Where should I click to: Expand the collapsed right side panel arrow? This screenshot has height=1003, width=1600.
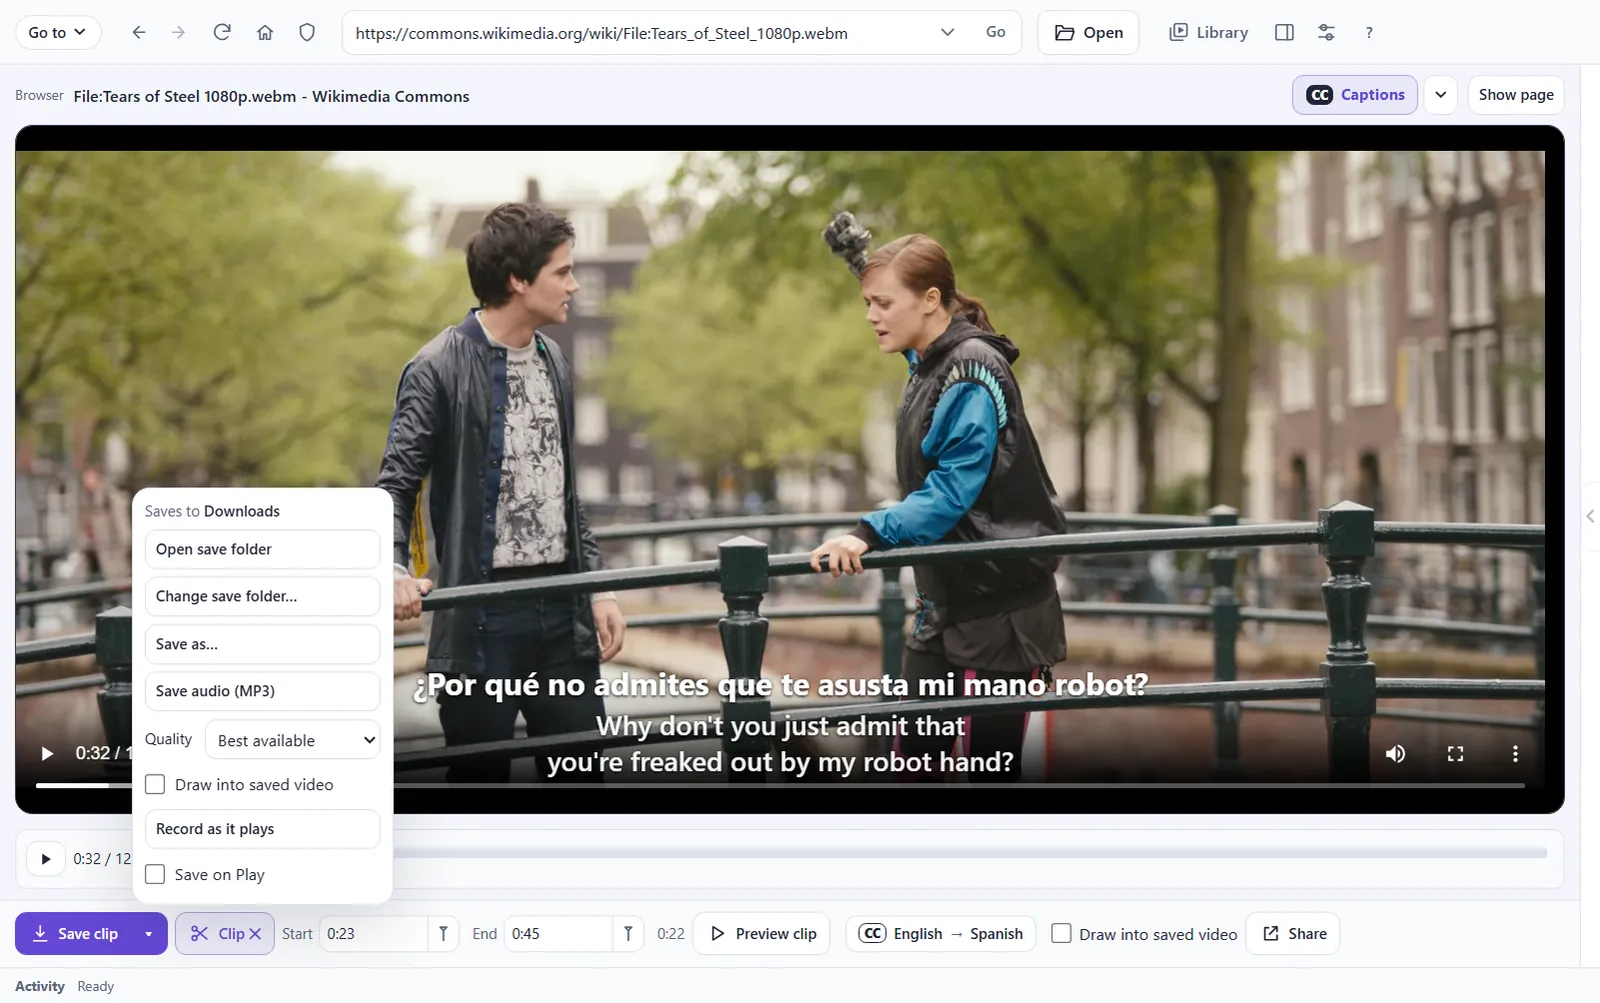point(1590,516)
